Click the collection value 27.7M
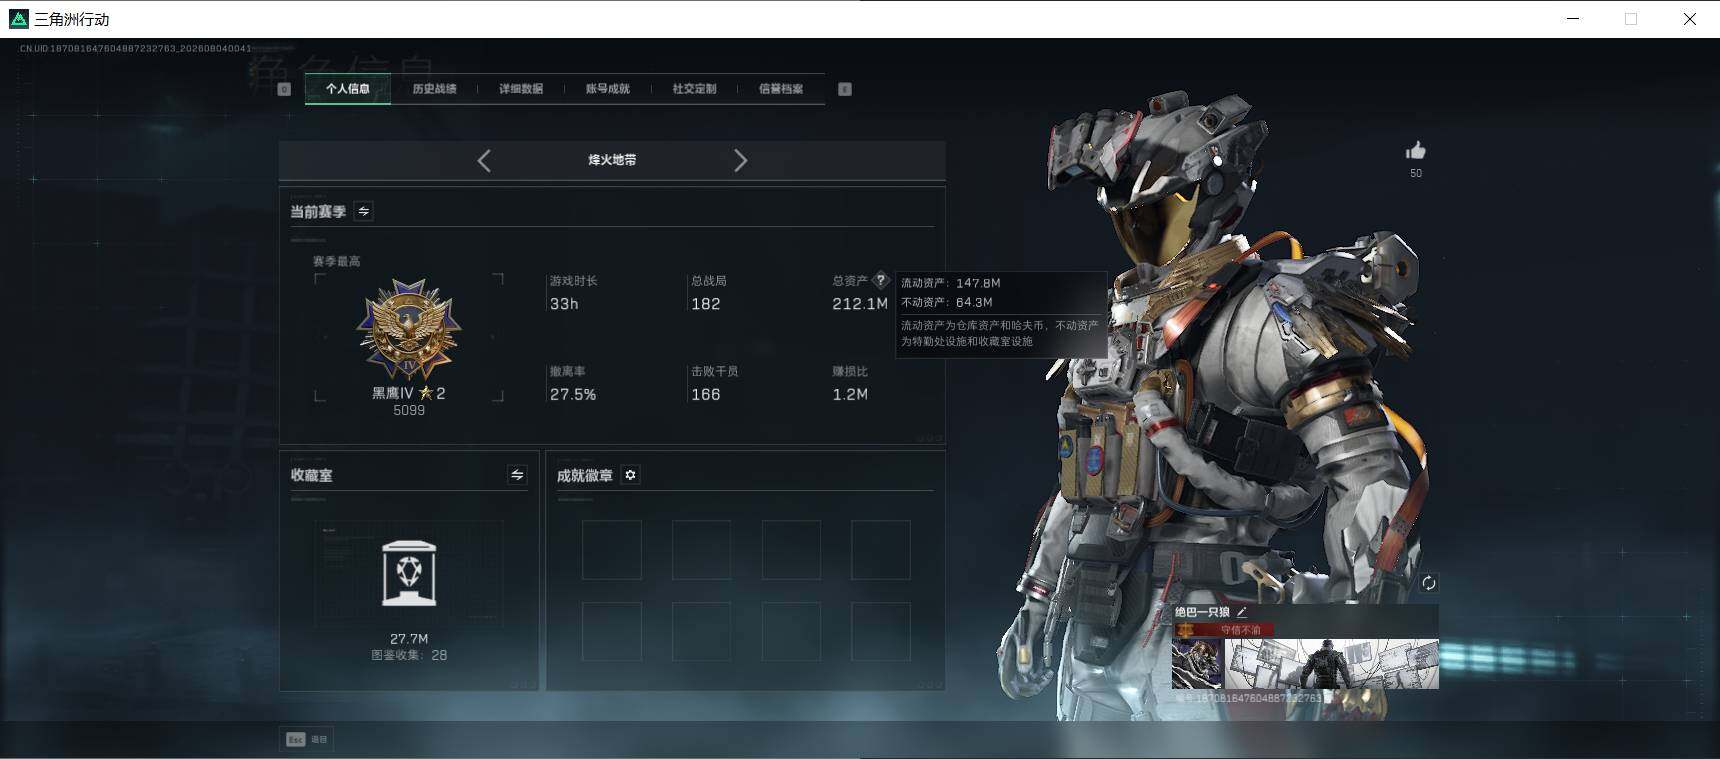Image resolution: width=1720 pixels, height=759 pixels. [409, 638]
